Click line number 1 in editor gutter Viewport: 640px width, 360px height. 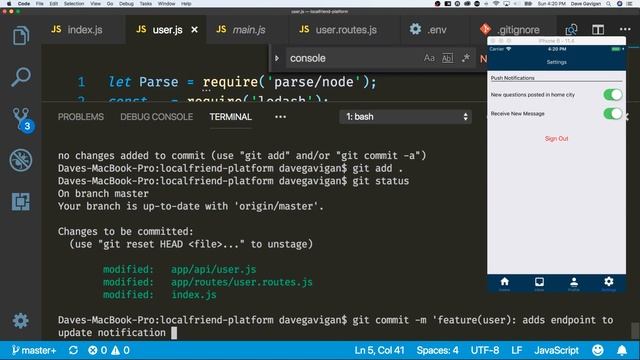(x=82, y=82)
